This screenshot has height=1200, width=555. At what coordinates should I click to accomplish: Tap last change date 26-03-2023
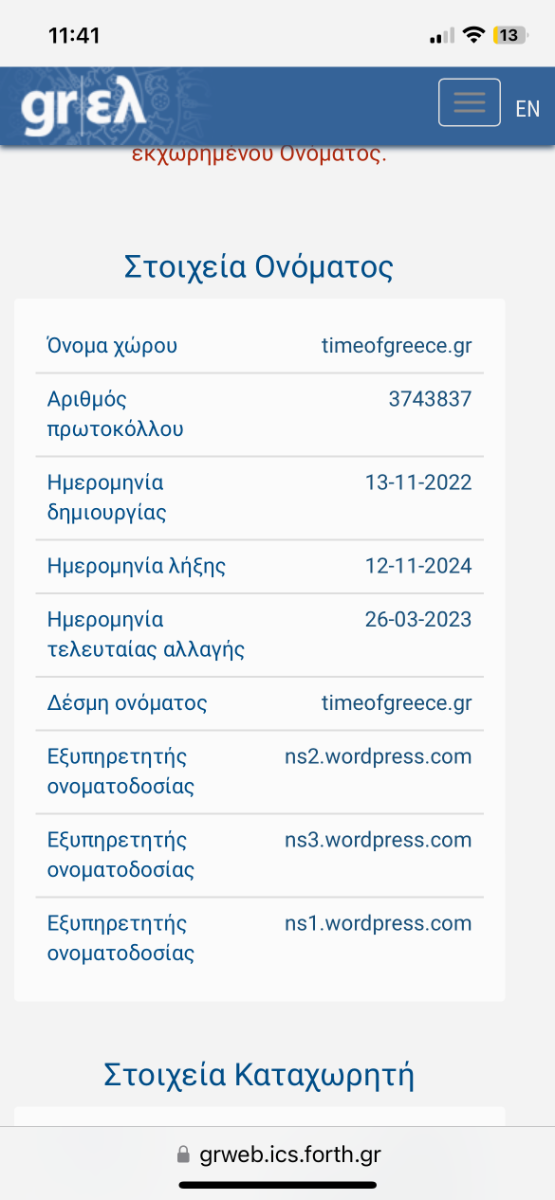pyautogui.click(x=418, y=619)
